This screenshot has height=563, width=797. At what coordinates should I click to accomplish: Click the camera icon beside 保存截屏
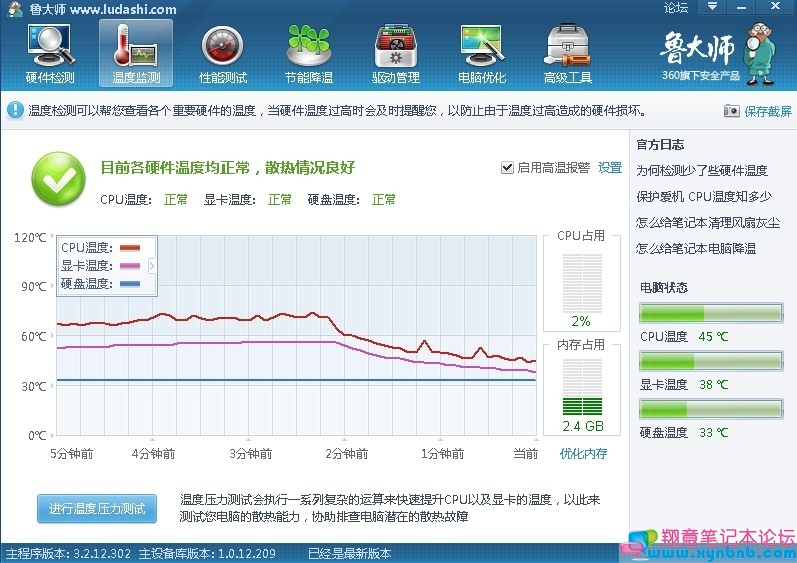coord(731,110)
